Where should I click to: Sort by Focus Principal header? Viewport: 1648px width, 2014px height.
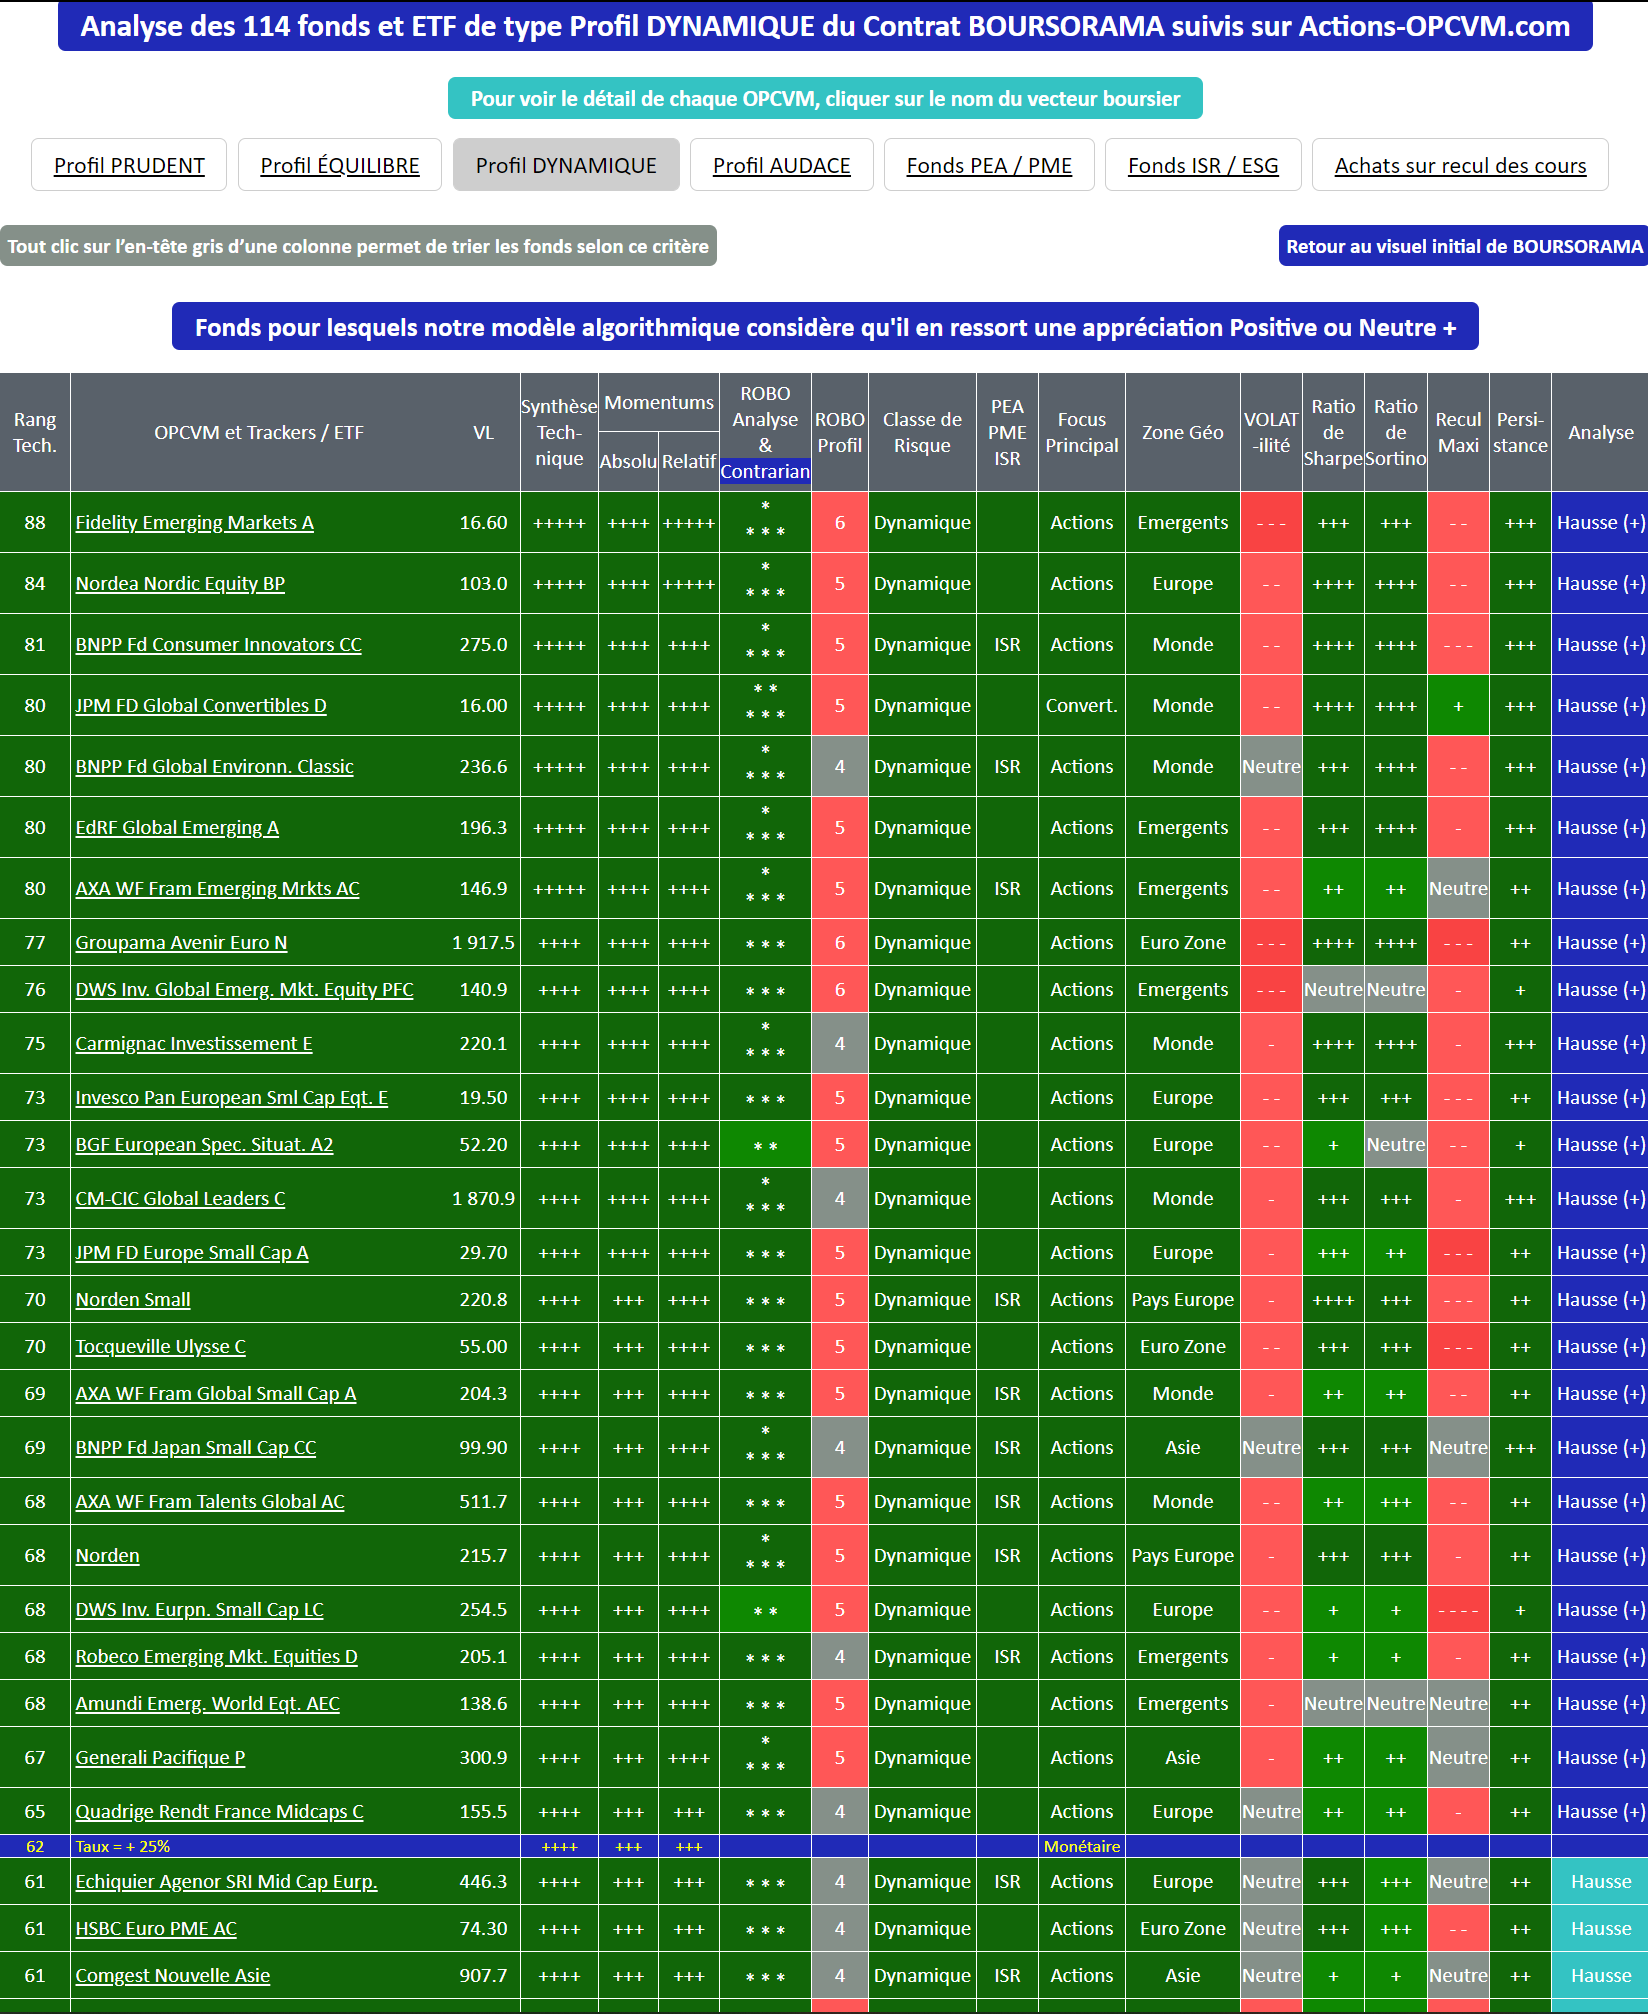point(1082,432)
